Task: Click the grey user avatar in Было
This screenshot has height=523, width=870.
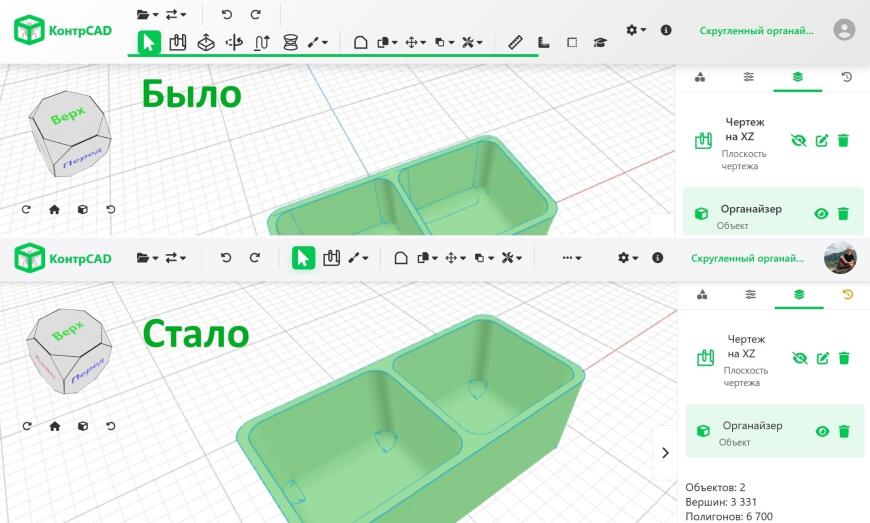Action: point(844,29)
